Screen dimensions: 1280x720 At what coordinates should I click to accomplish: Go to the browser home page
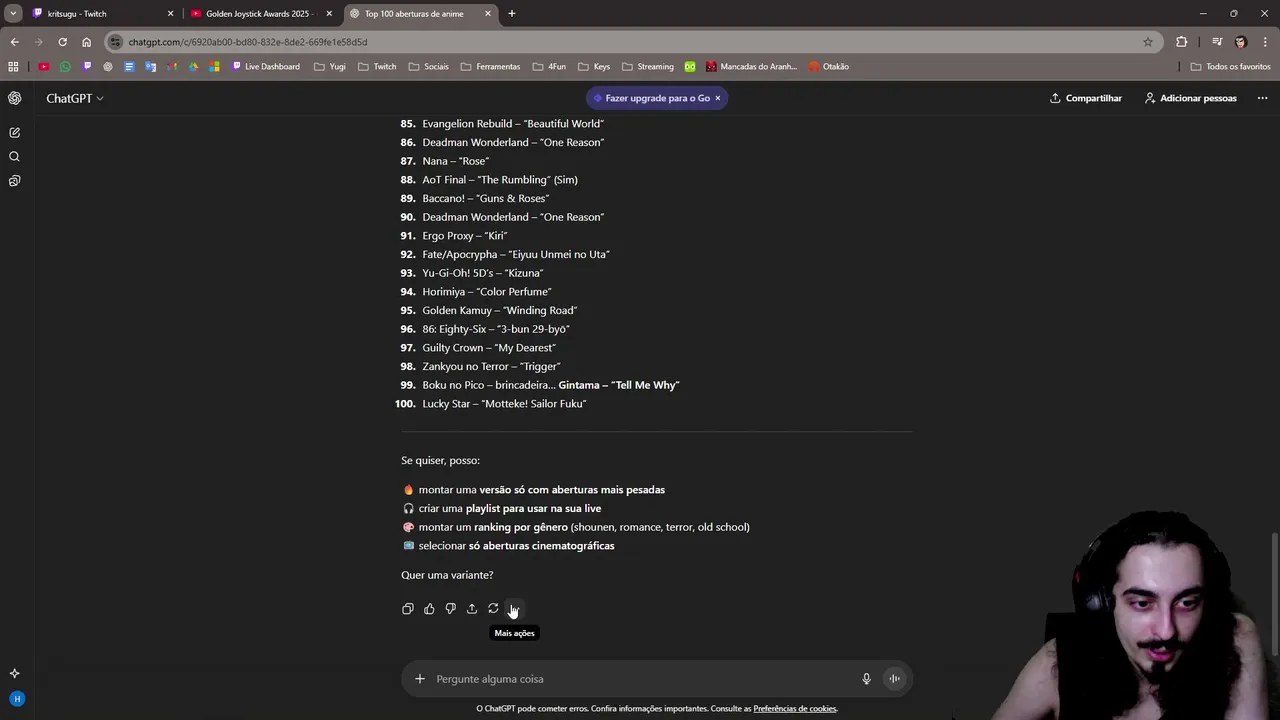(x=87, y=42)
